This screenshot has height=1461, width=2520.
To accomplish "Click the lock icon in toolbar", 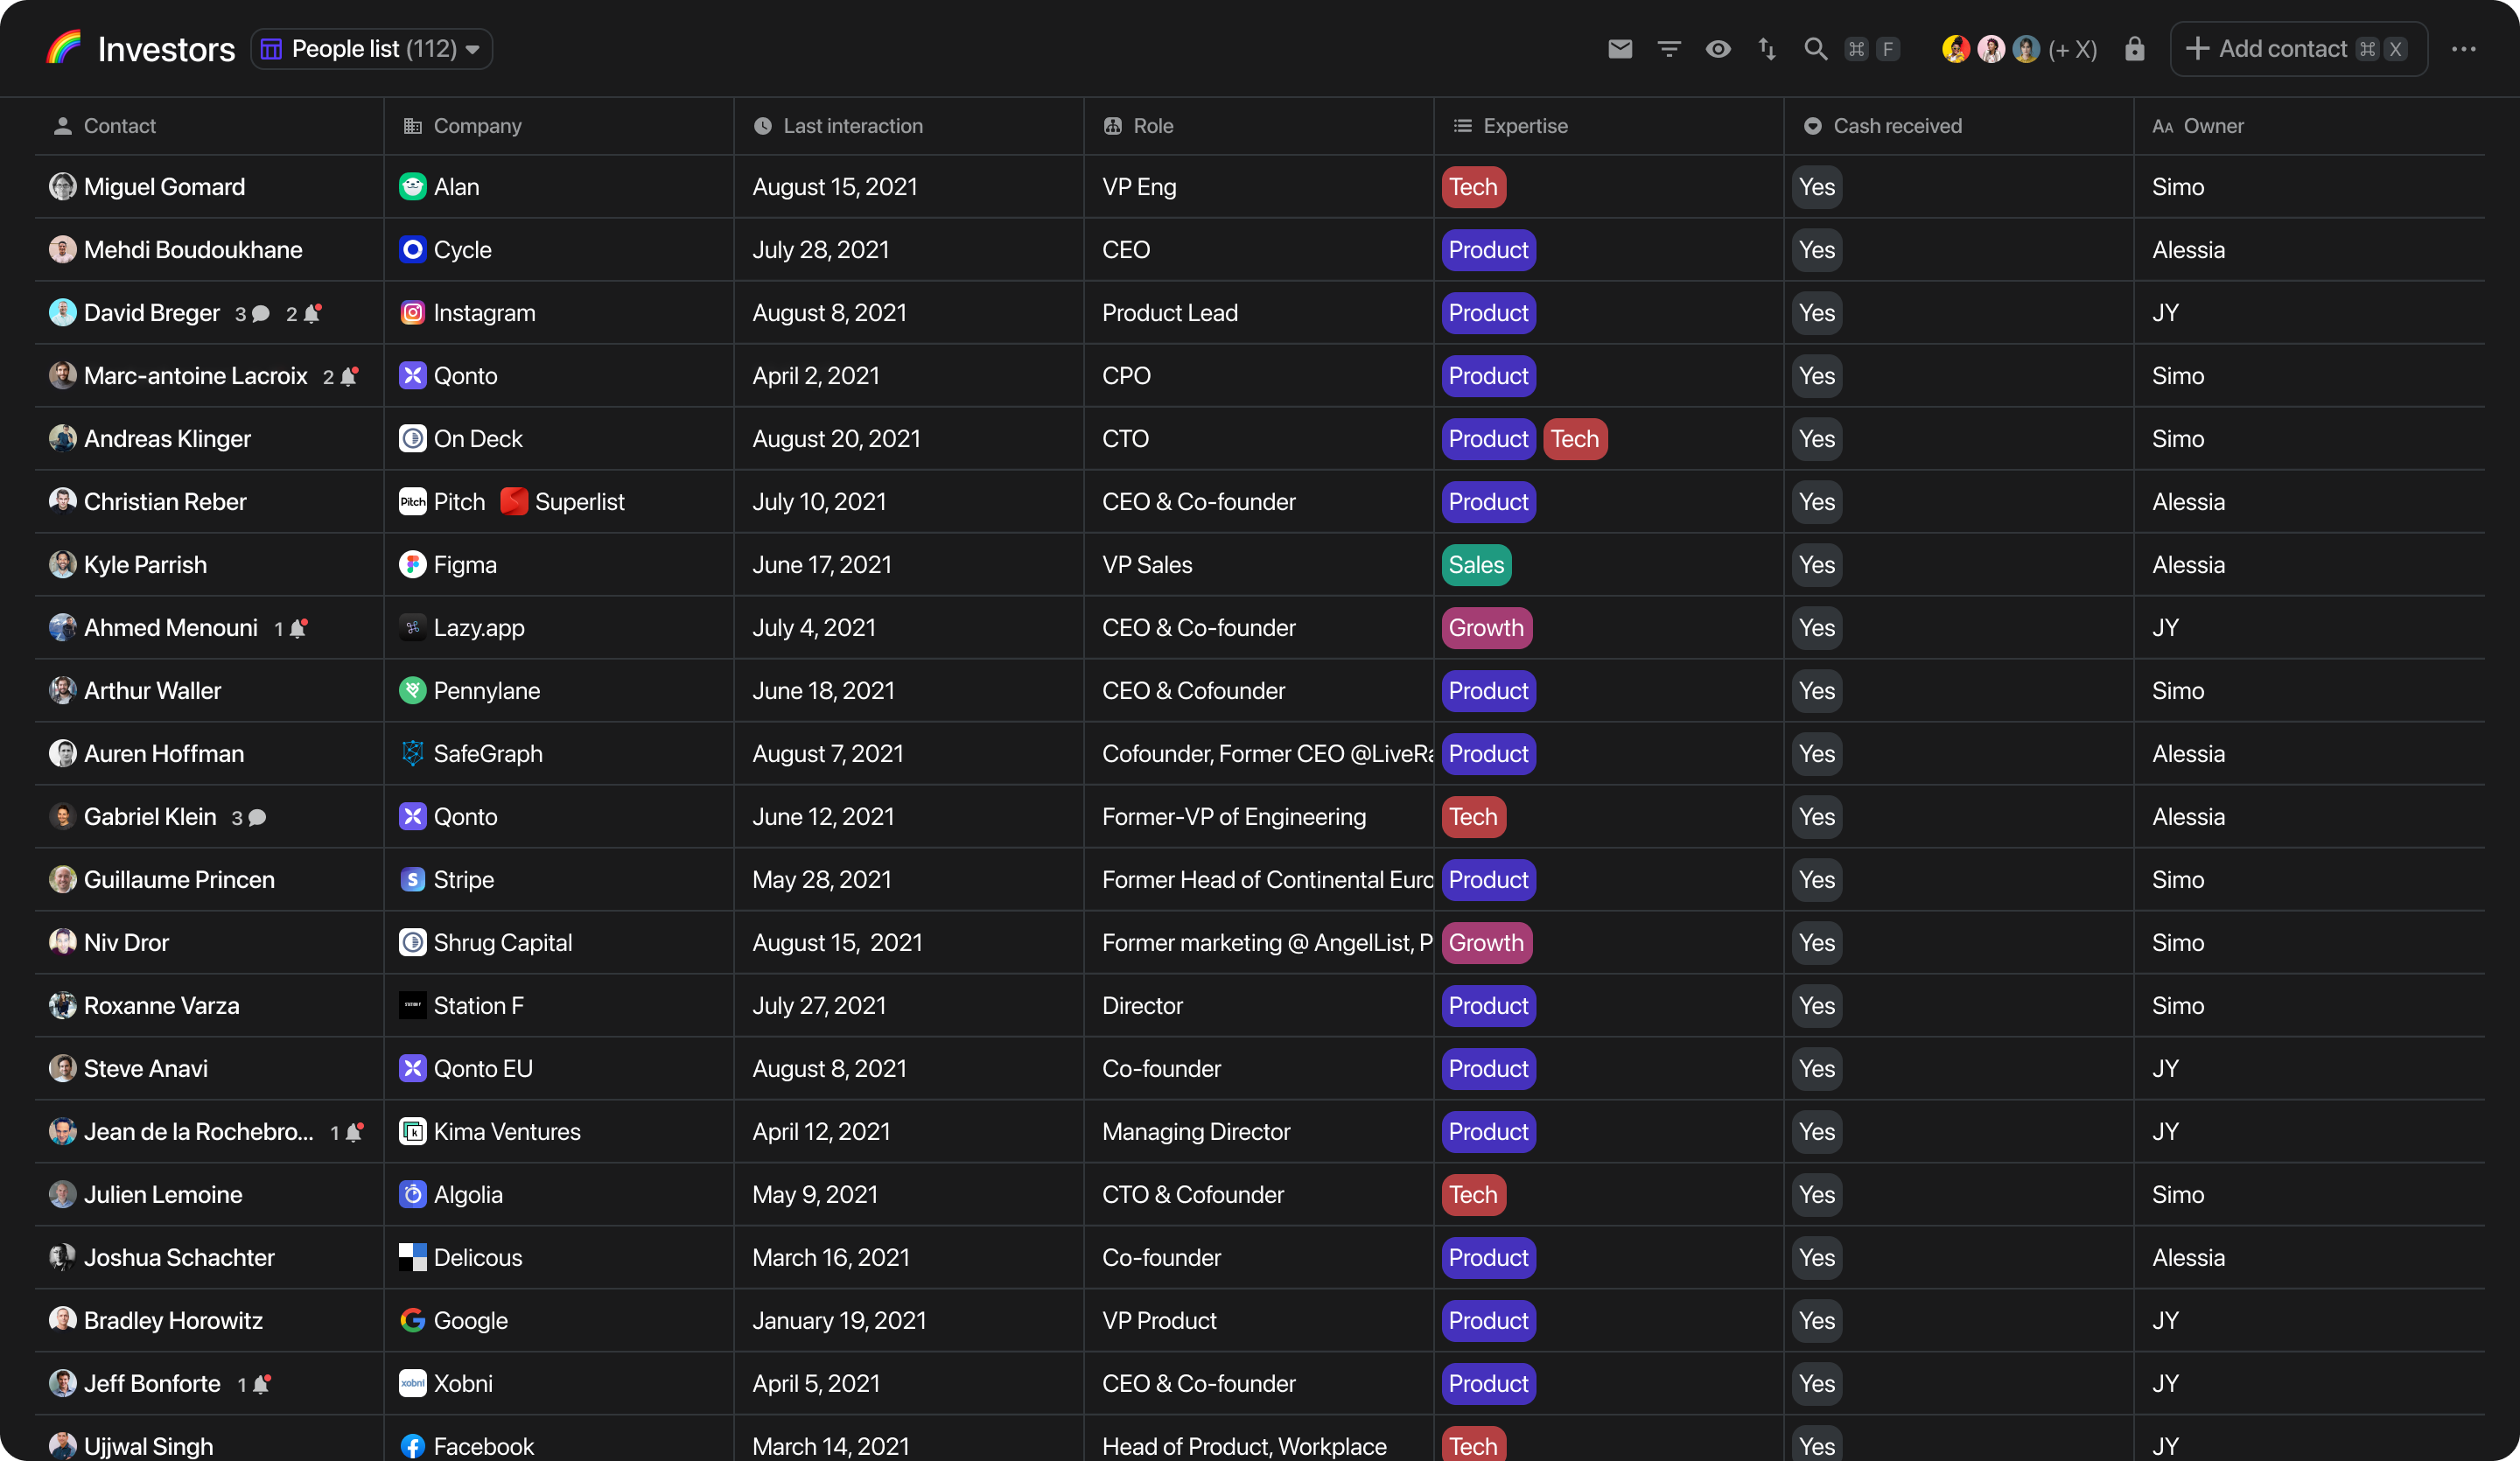I will click(2135, 49).
